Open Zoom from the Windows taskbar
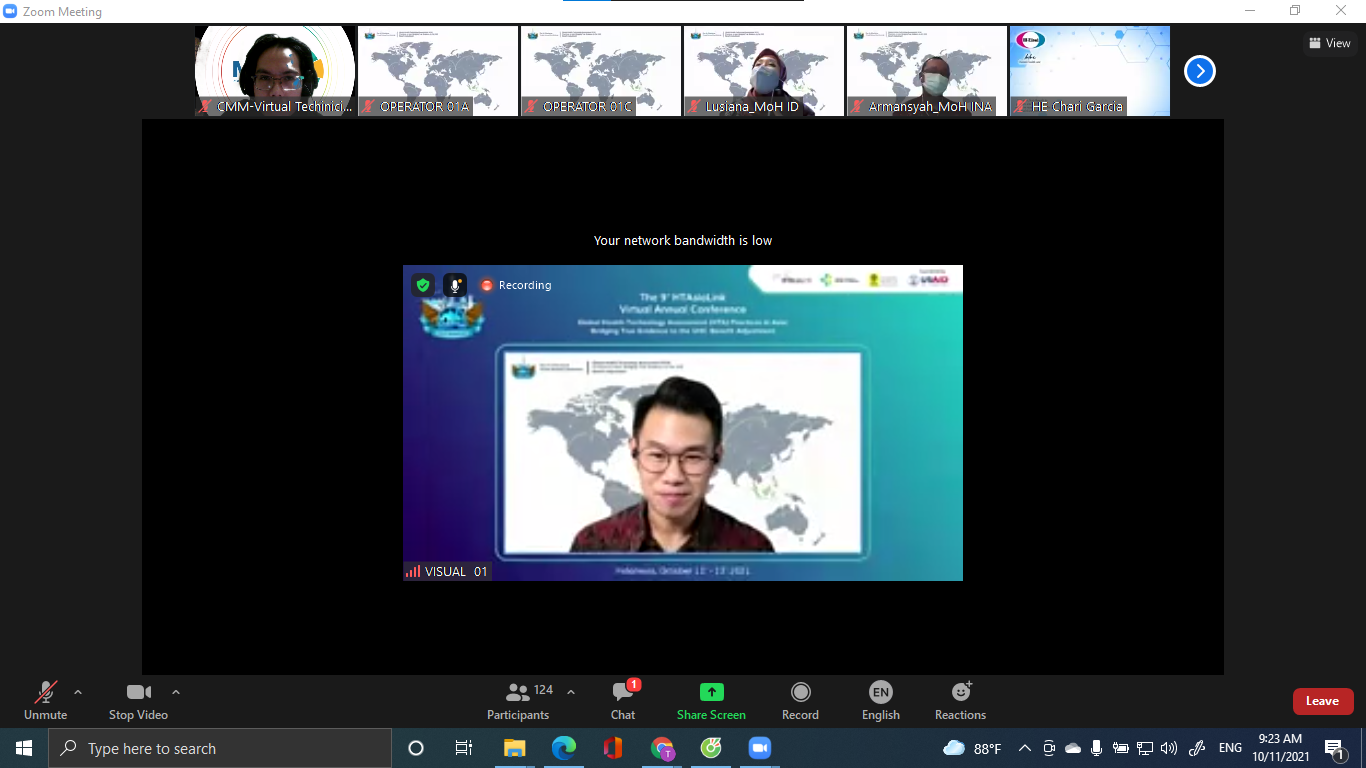Viewport: 1366px width, 768px height. pyautogui.click(x=760, y=748)
